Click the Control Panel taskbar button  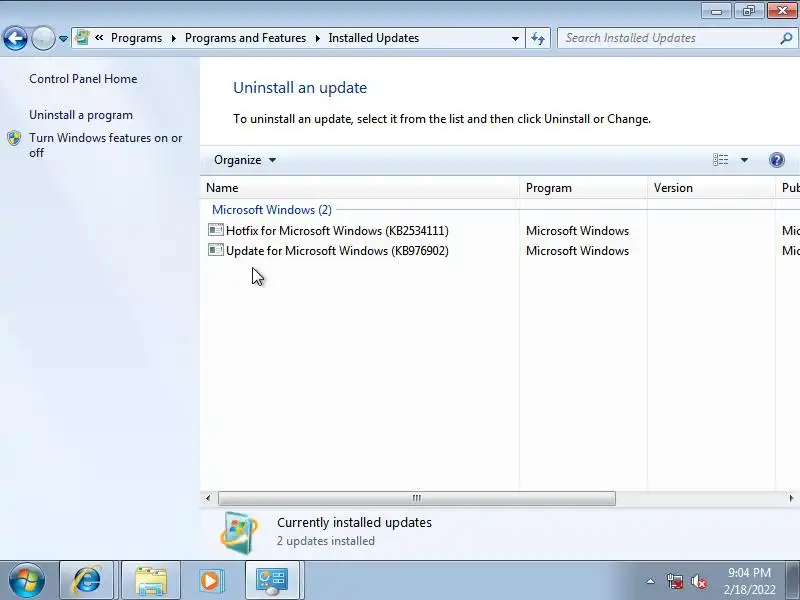tap(272, 581)
